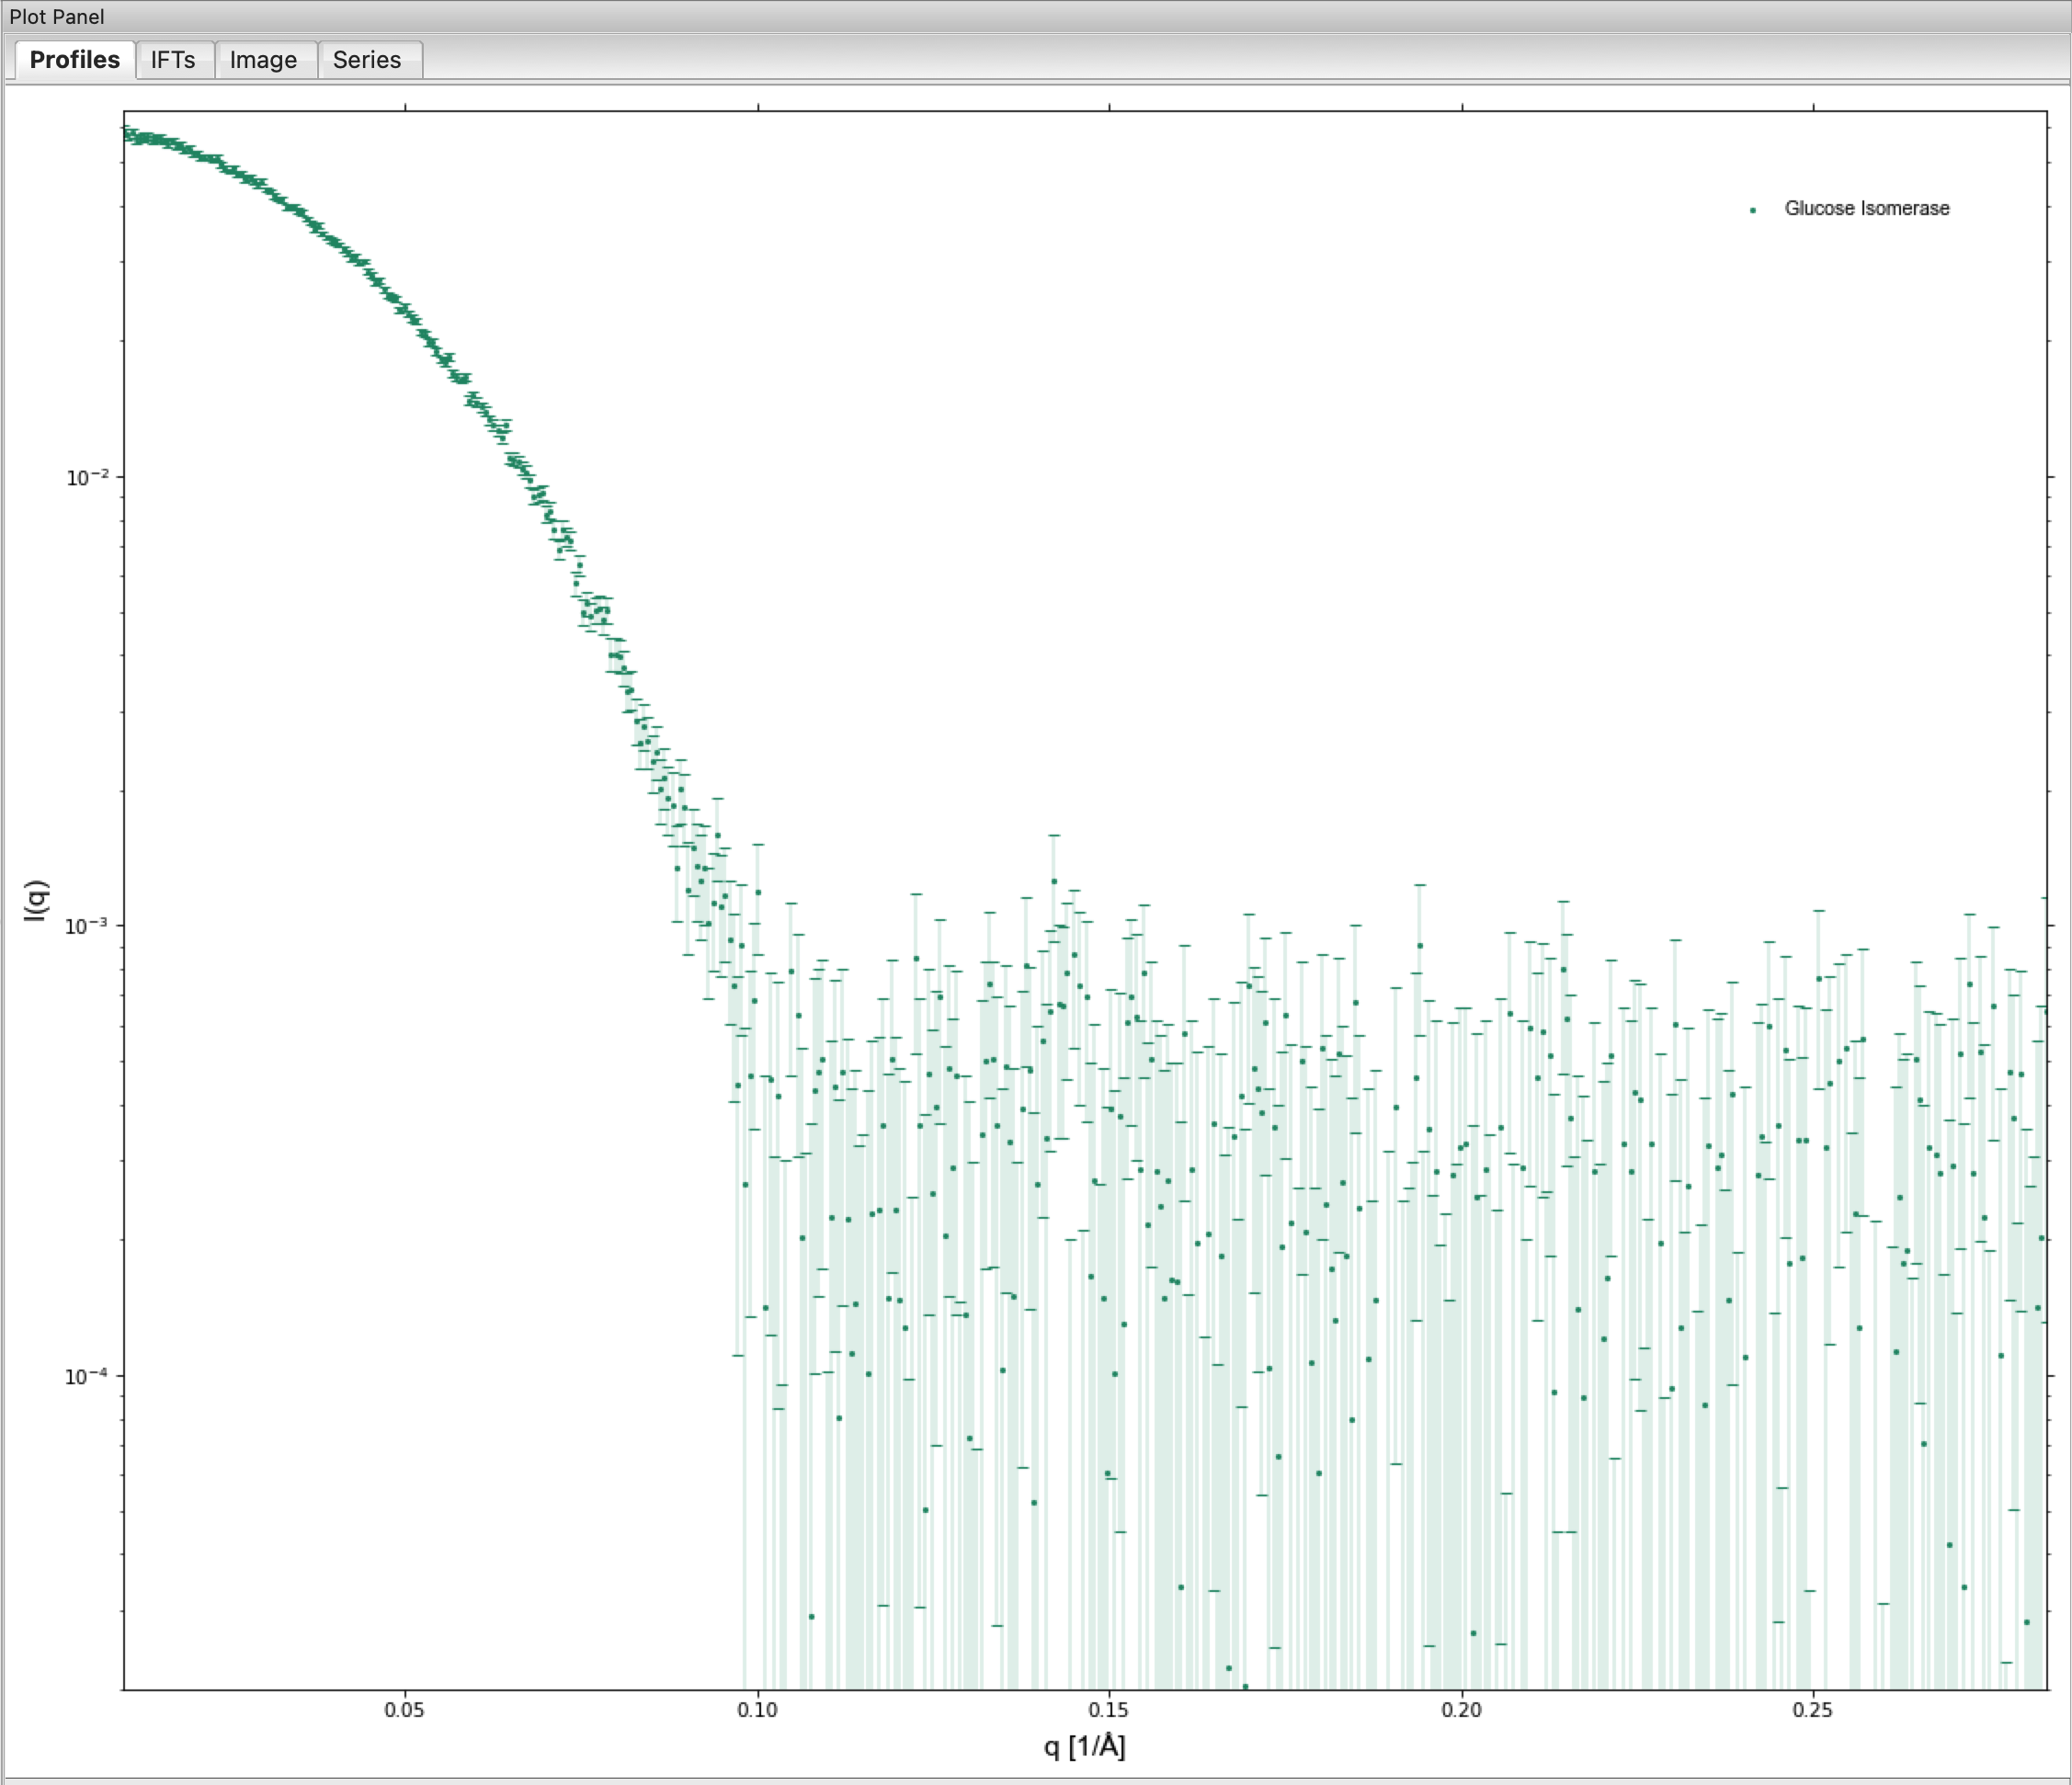This screenshot has height=1785, width=2072.
Task: Click the green legend marker dot
Action: pos(1752,210)
